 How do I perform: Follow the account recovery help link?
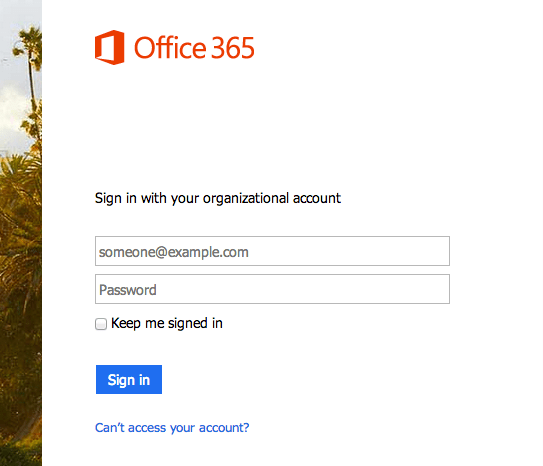tap(172, 428)
